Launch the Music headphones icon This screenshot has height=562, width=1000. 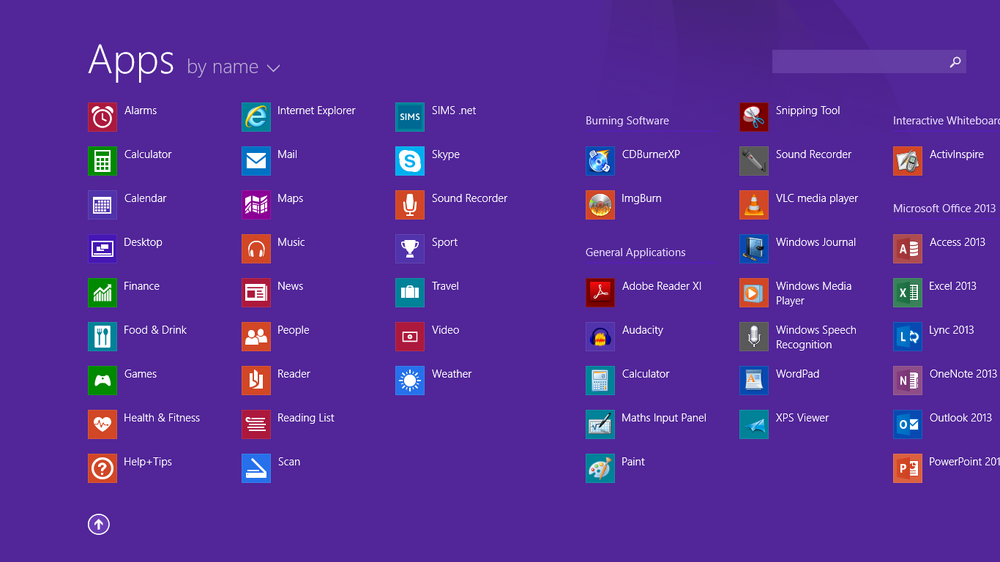[256, 249]
